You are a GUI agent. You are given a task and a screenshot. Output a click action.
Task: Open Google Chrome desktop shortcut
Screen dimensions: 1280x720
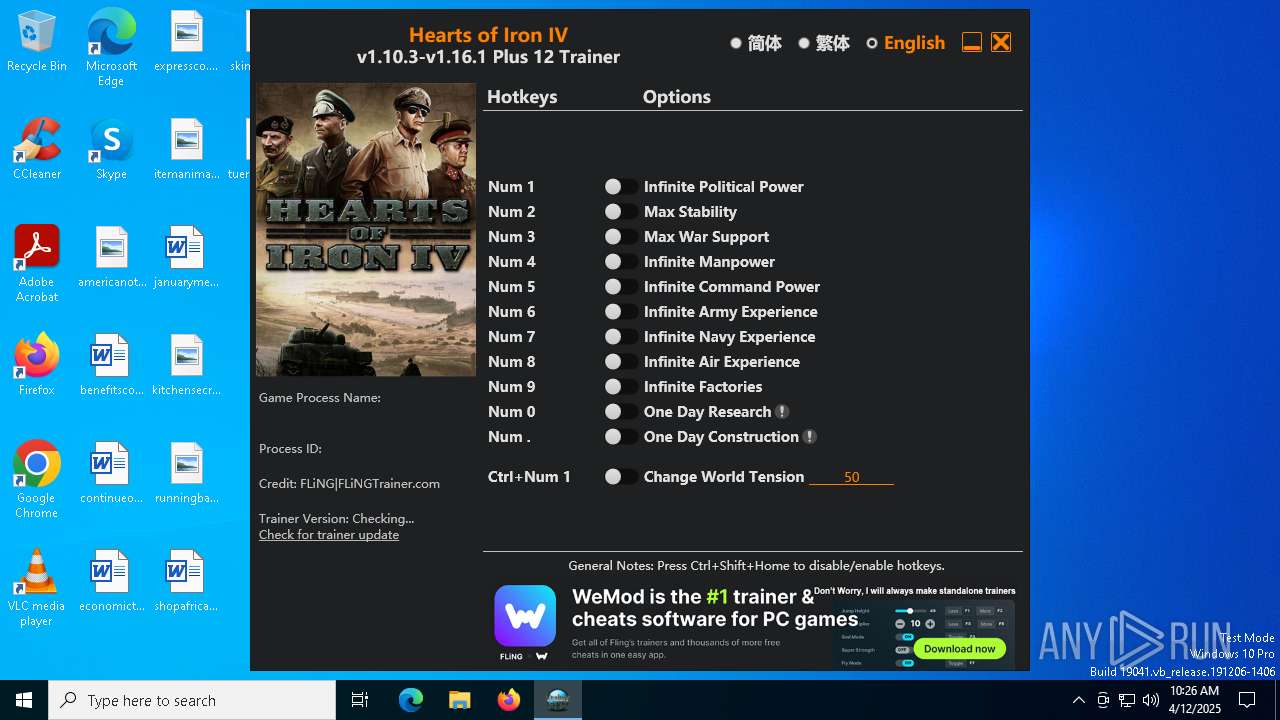(x=37, y=480)
